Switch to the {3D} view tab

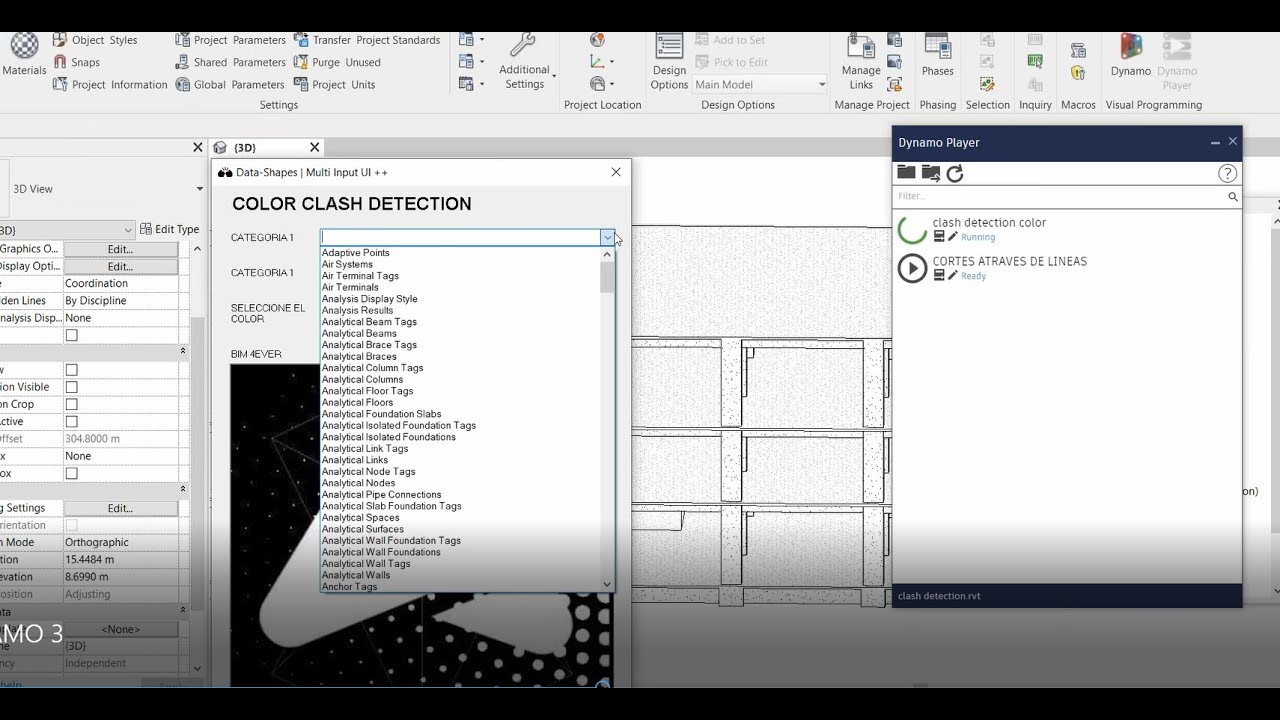245,147
